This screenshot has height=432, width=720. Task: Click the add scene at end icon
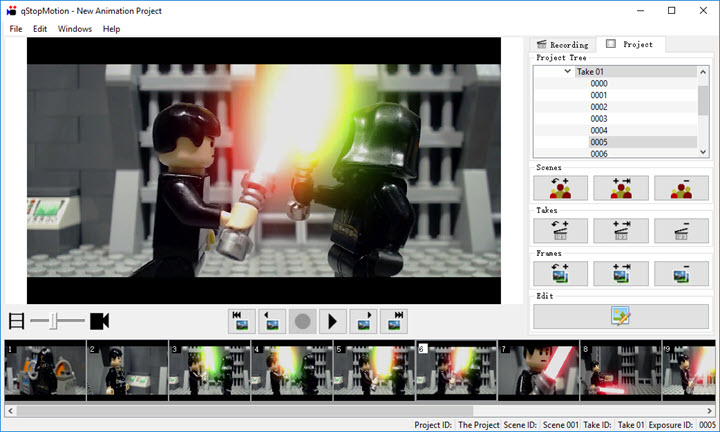click(621, 188)
